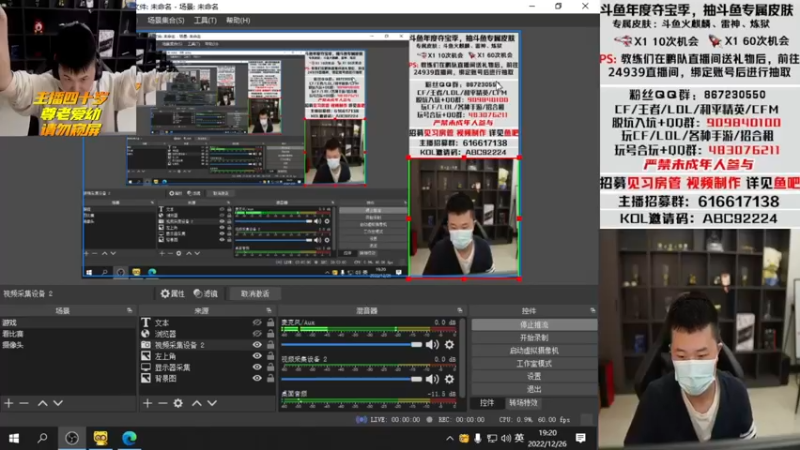The height and width of the screenshot is (450, 800).
Task: Add a new scene with the plus icon
Action: pos(9,403)
